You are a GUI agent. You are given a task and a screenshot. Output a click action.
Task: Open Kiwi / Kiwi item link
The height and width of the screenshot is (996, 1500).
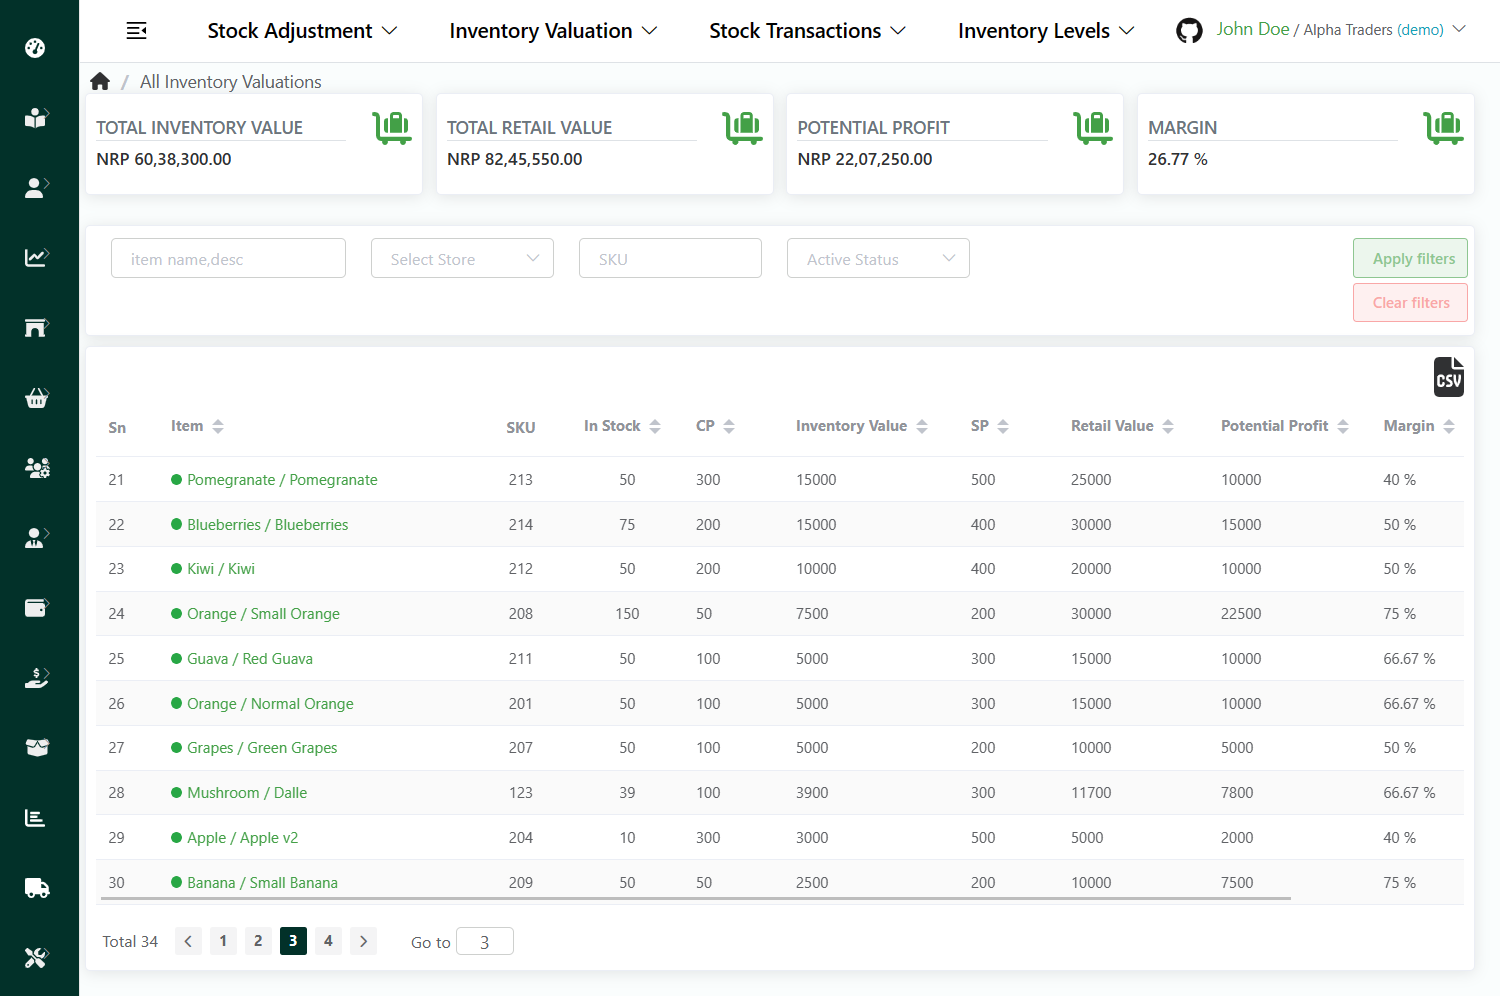[x=221, y=569]
